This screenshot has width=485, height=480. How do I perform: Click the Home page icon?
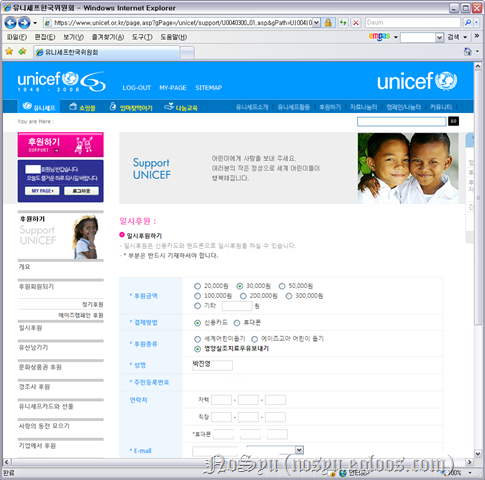[468, 51]
